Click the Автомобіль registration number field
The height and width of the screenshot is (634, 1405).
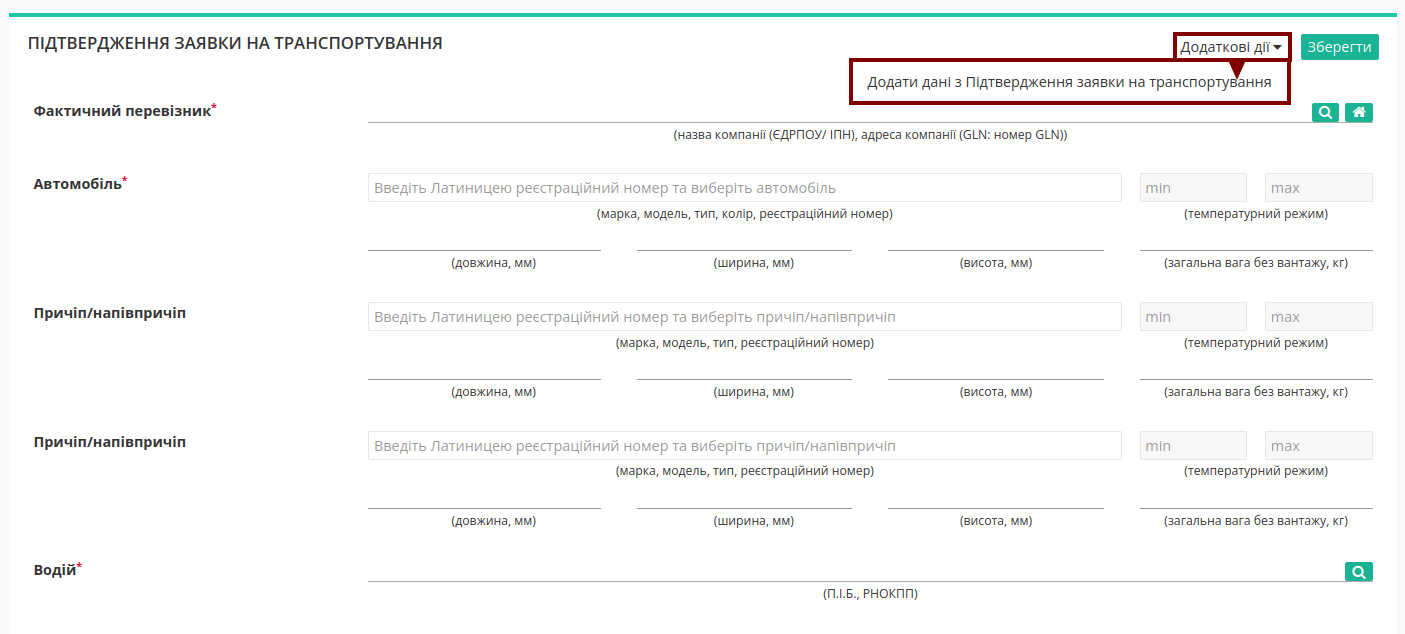click(745, 188)
